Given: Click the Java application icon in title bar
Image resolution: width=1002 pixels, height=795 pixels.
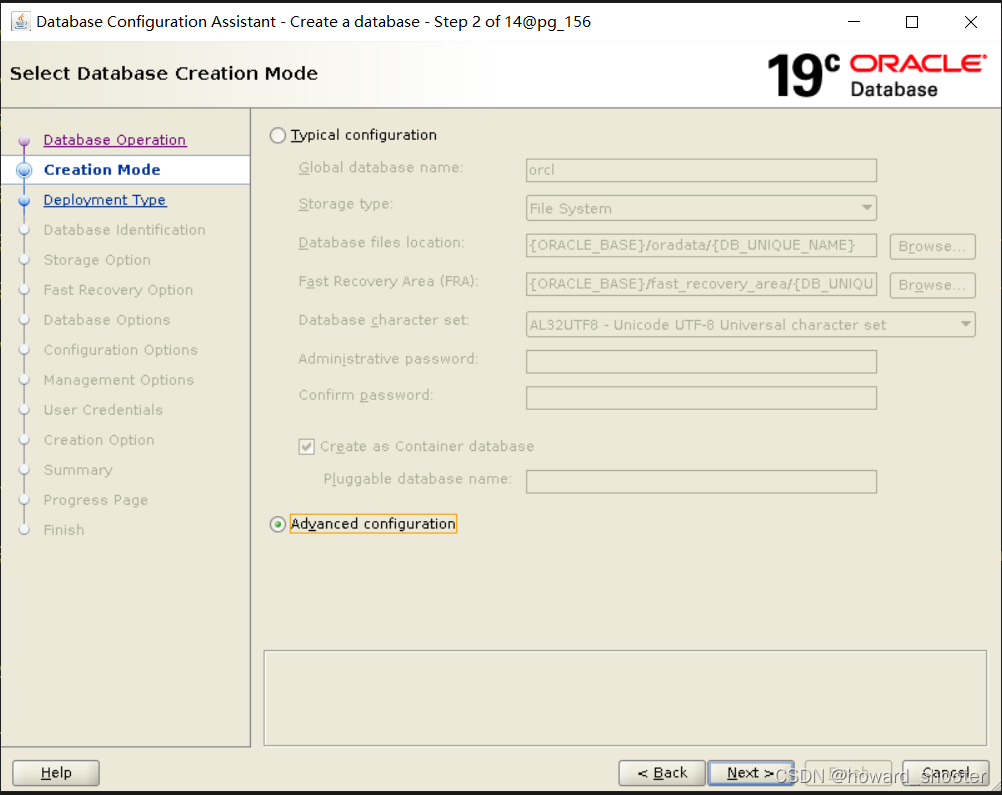Looking at the screenshot, I should 20,22.
